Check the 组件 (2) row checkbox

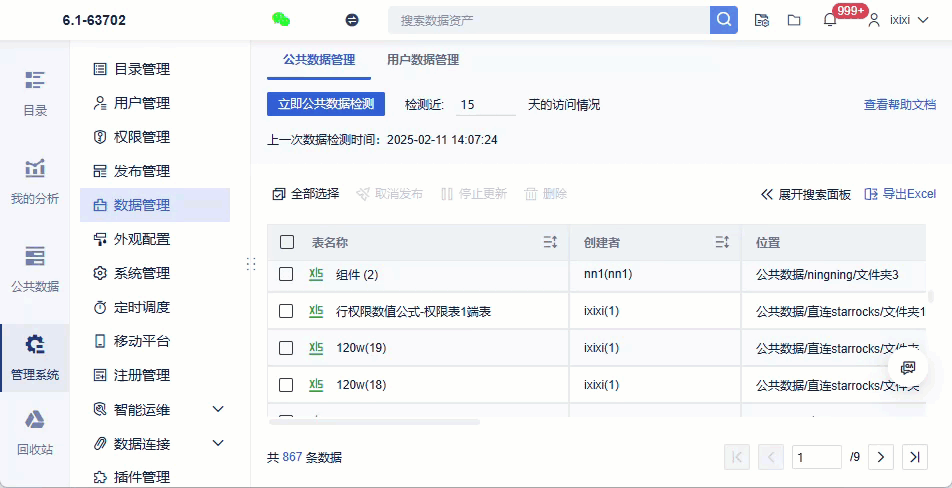(287, 274)
